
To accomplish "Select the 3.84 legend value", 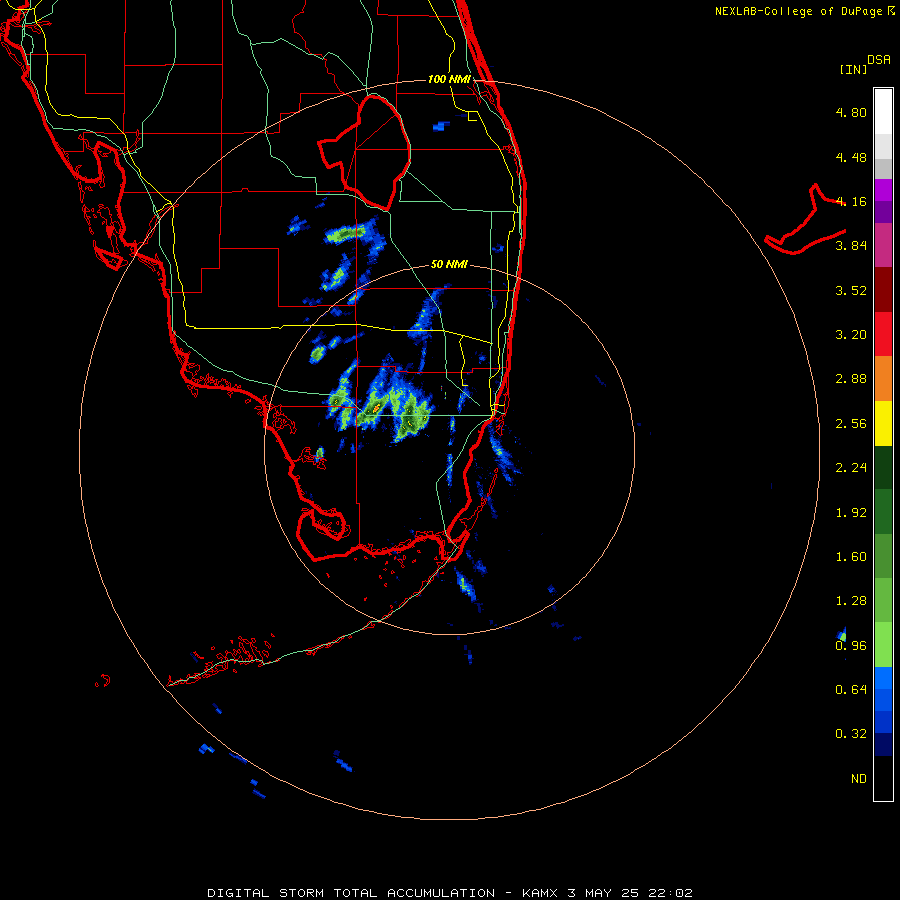I will tap(851, 246).
